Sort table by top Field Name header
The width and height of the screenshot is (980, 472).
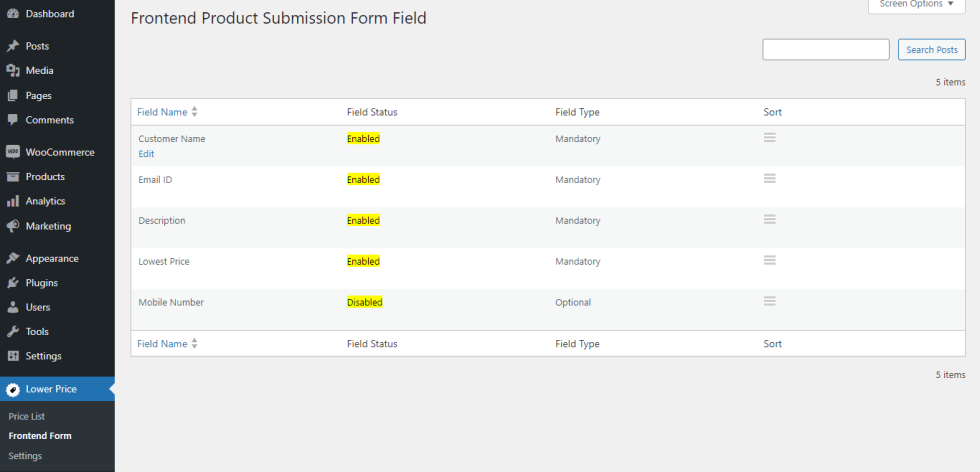point(162,112)
